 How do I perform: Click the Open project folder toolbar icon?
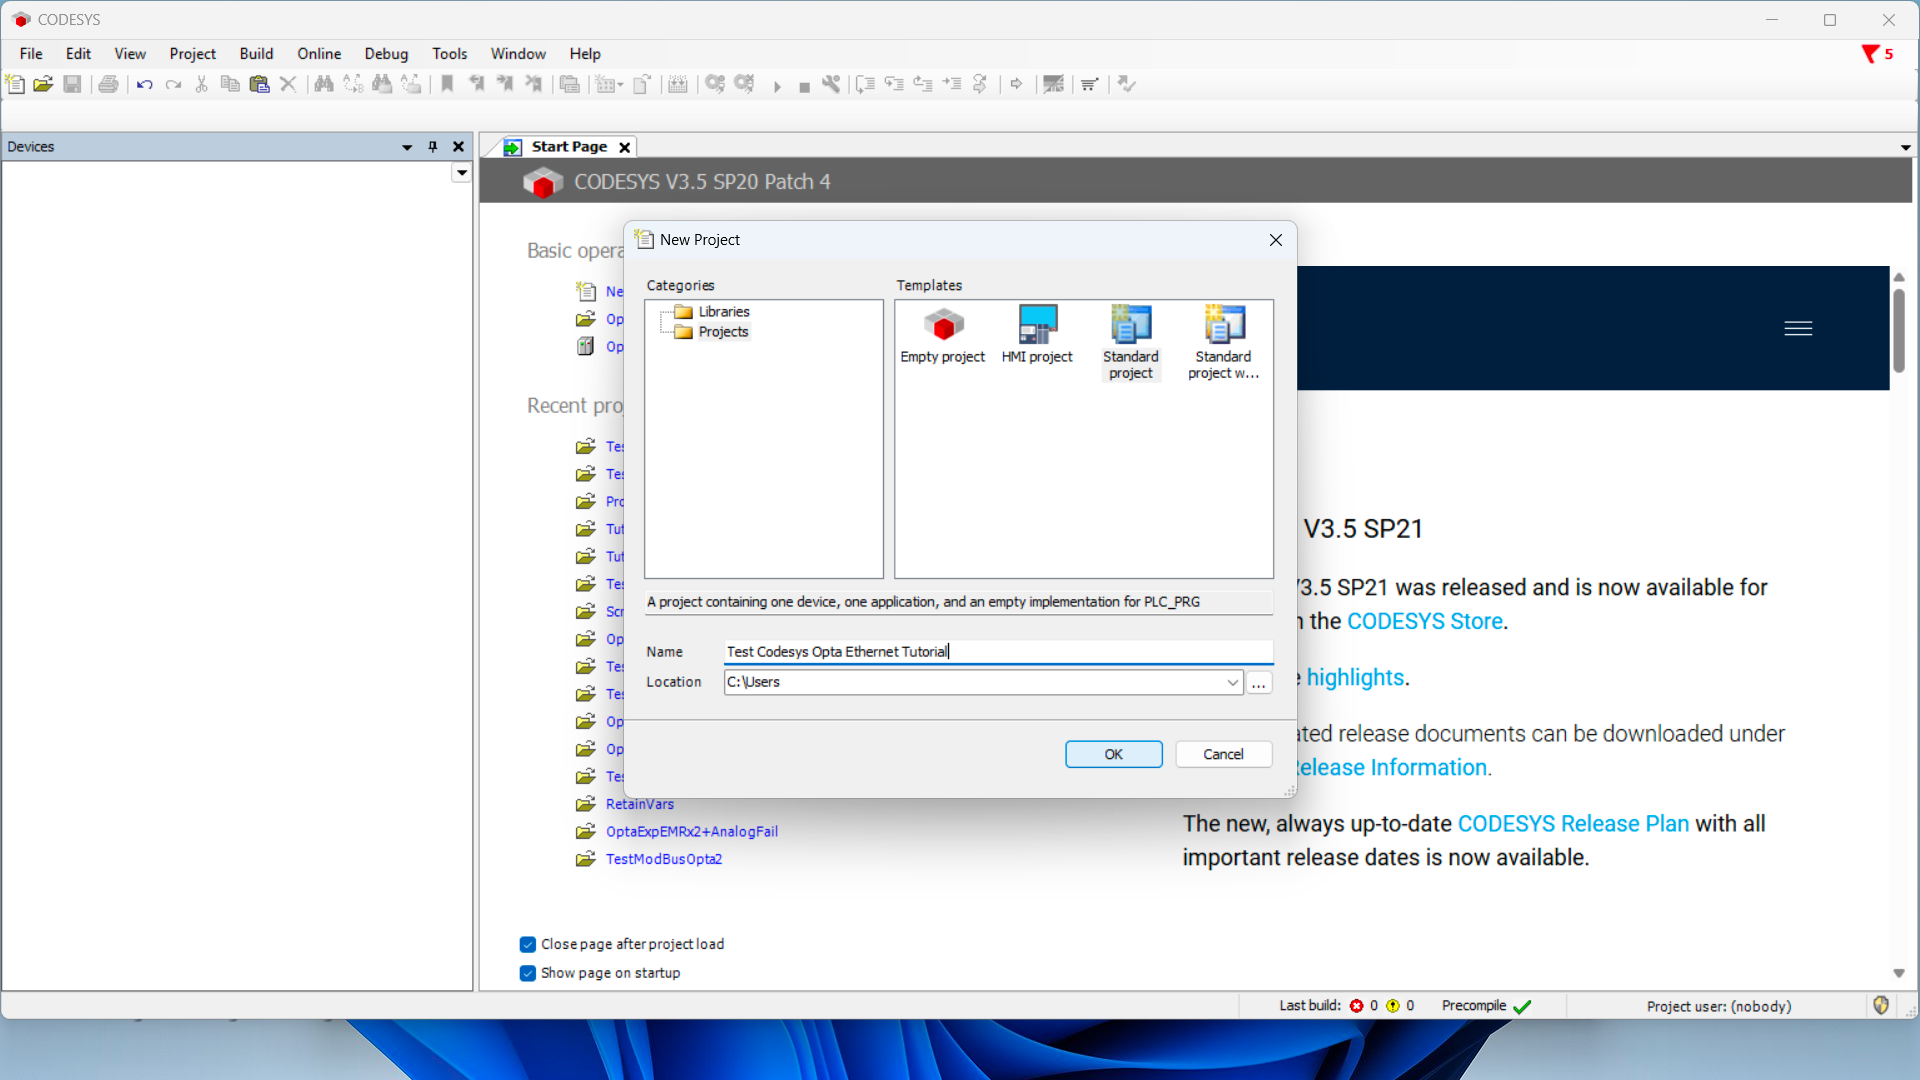[43, 84]
